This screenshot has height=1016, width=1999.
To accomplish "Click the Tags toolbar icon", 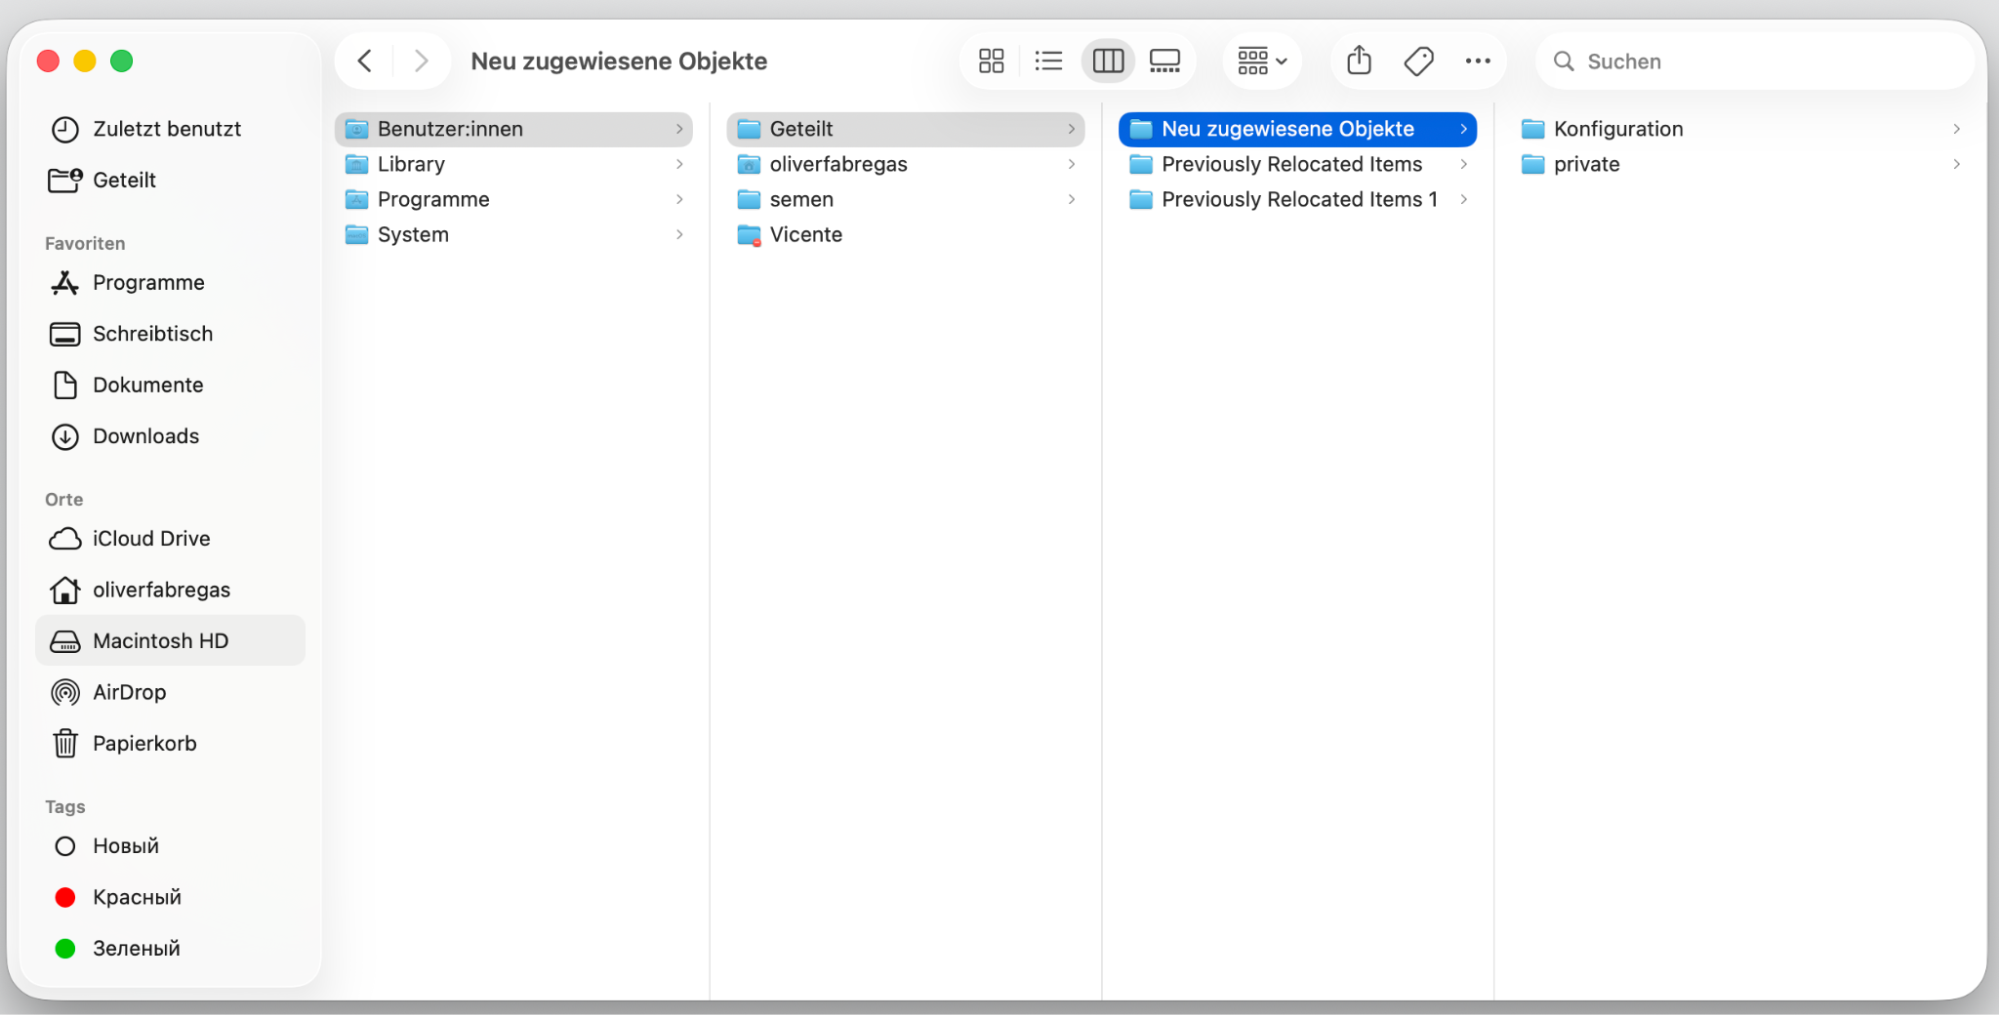I will point(1418,61).
